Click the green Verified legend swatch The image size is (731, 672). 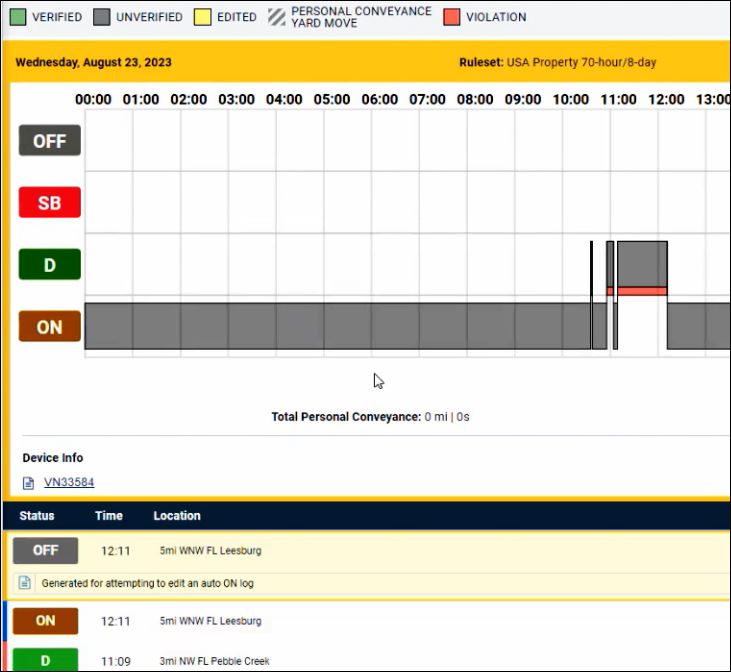tap(17, 17)
